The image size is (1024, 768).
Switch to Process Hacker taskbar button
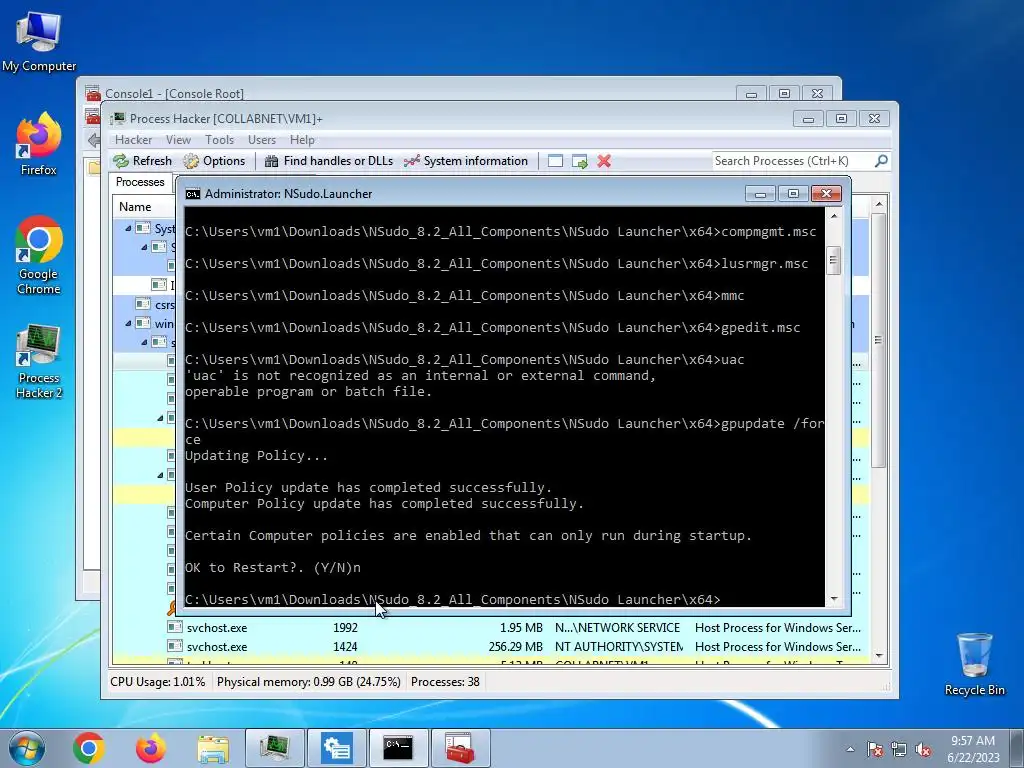[x=275, y=748]
